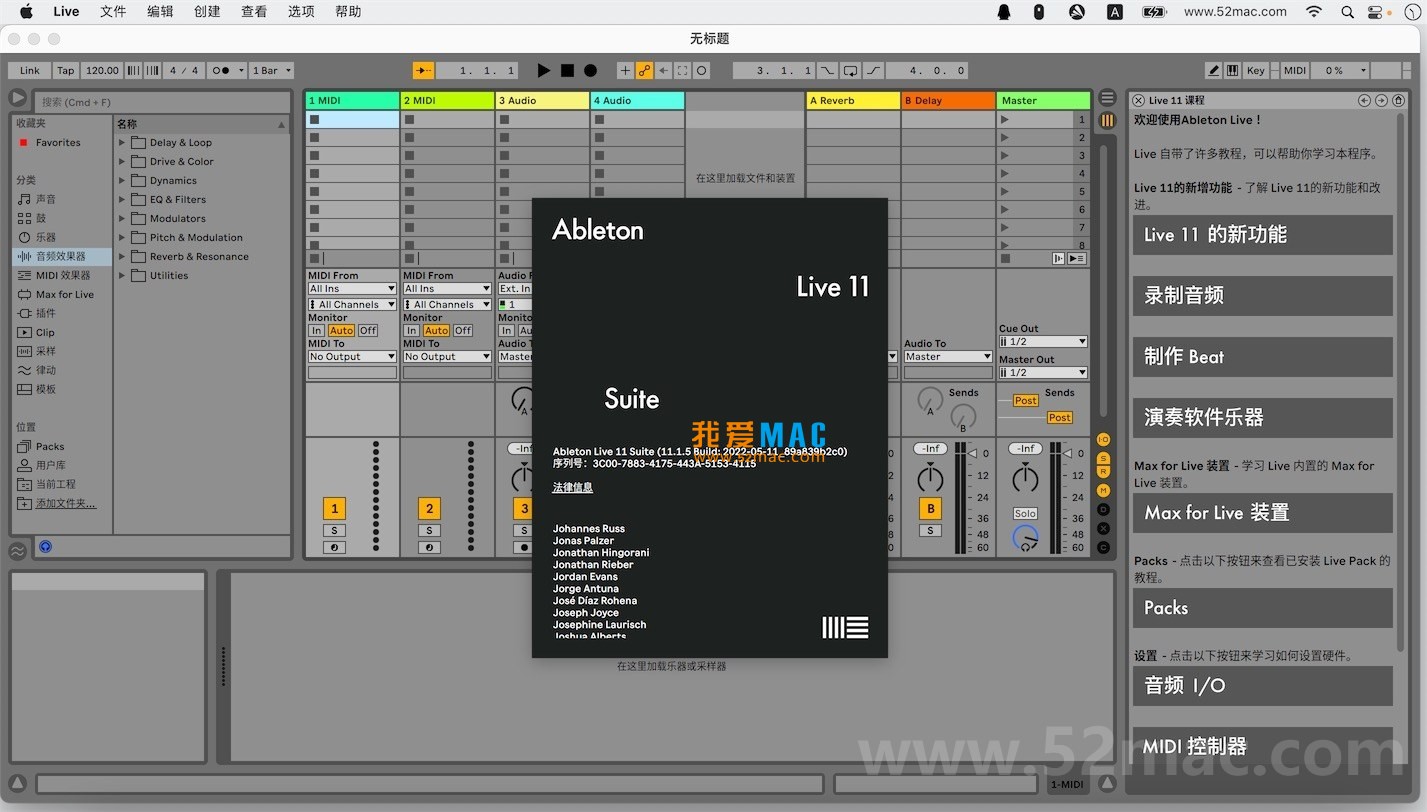
Task: Activate Draw Mode pencil button
Action: pos(1214,71)
